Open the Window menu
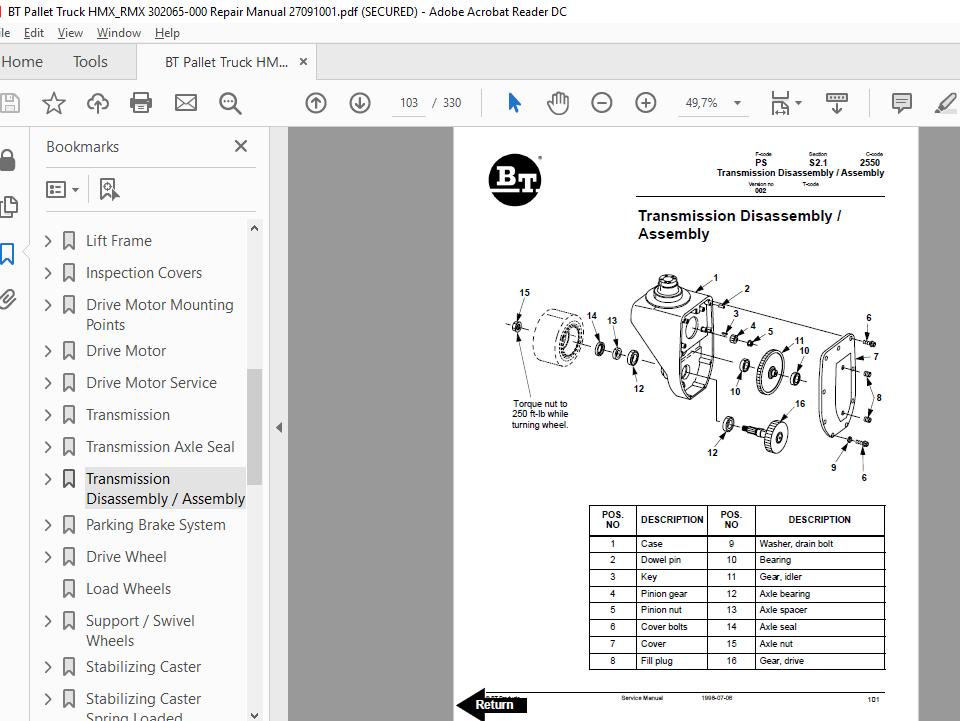Screen dimensions: 960x721 [x=119, y=33]
